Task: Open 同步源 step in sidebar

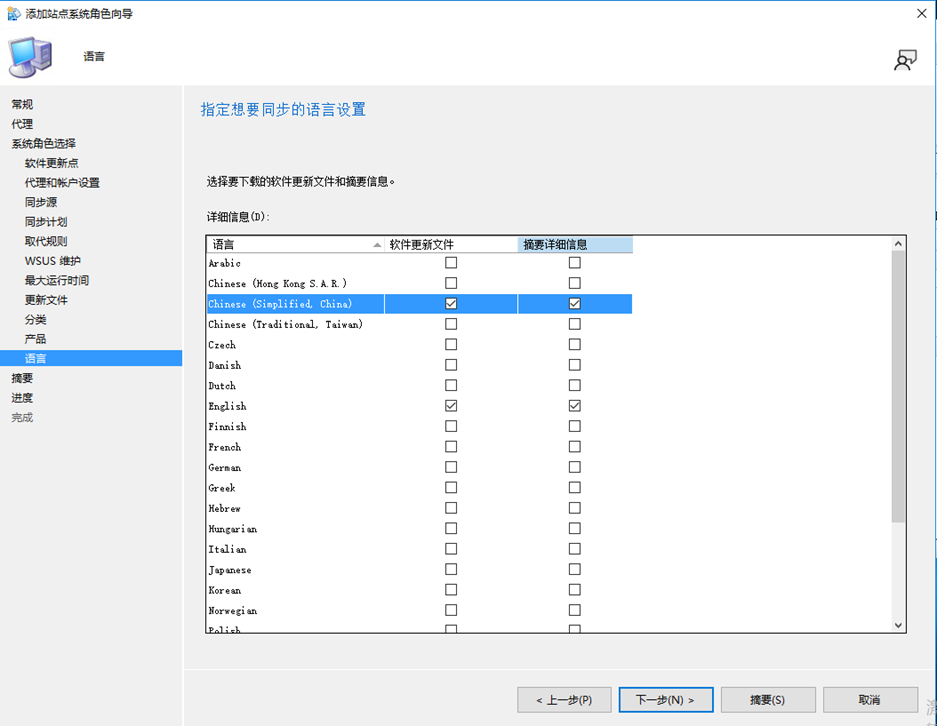Action: (x=41, y=202)
